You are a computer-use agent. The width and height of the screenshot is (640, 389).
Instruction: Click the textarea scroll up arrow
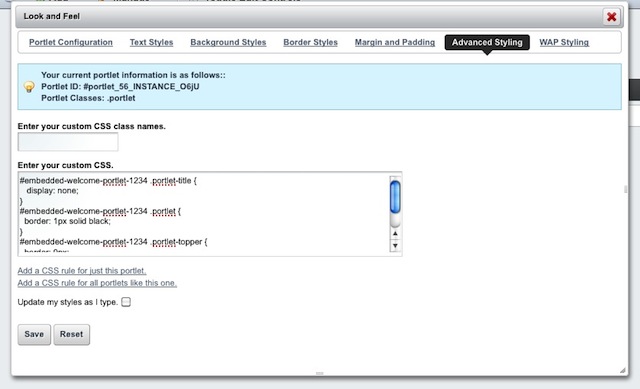click(395, 234)
